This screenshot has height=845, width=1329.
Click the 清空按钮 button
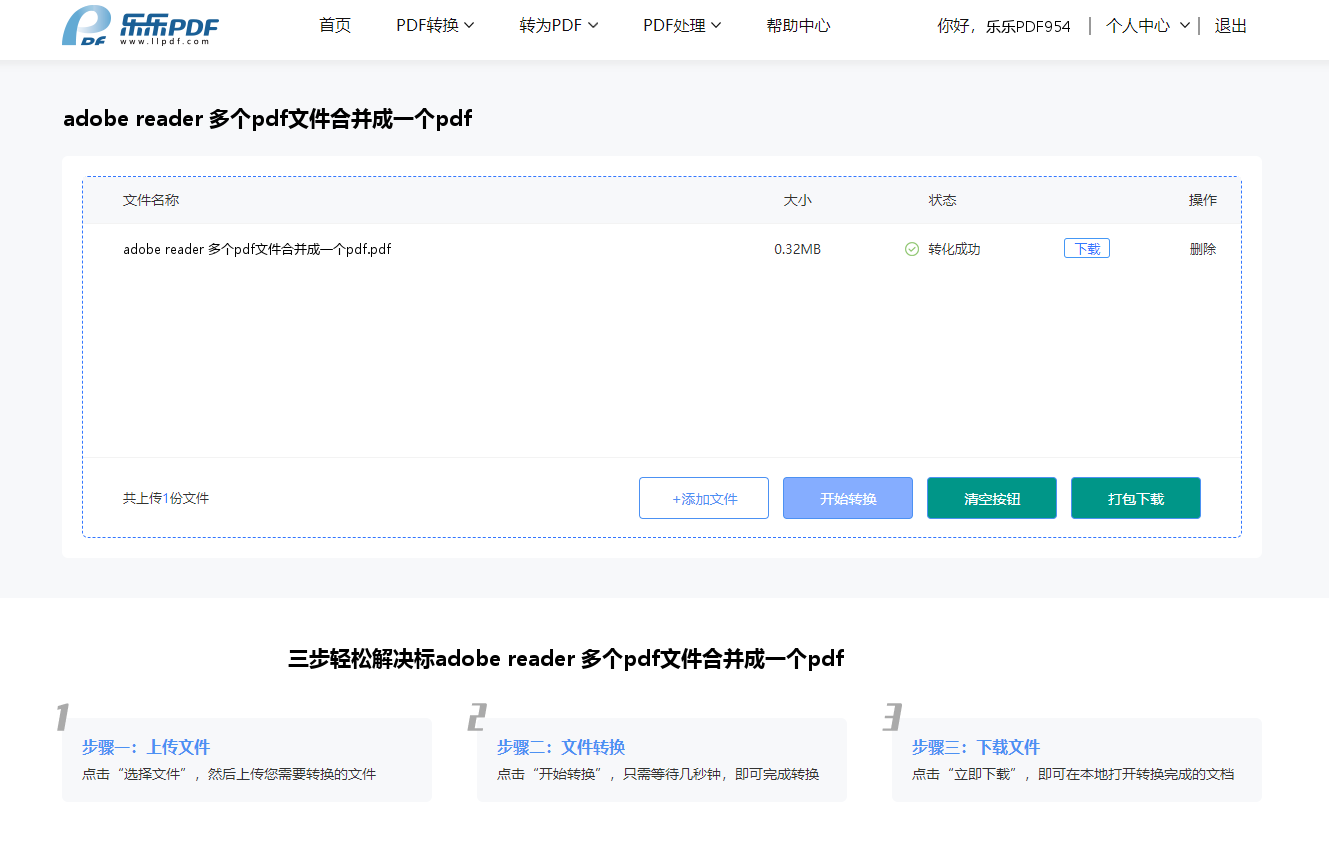pyautogui.click(x=992, y=498)
